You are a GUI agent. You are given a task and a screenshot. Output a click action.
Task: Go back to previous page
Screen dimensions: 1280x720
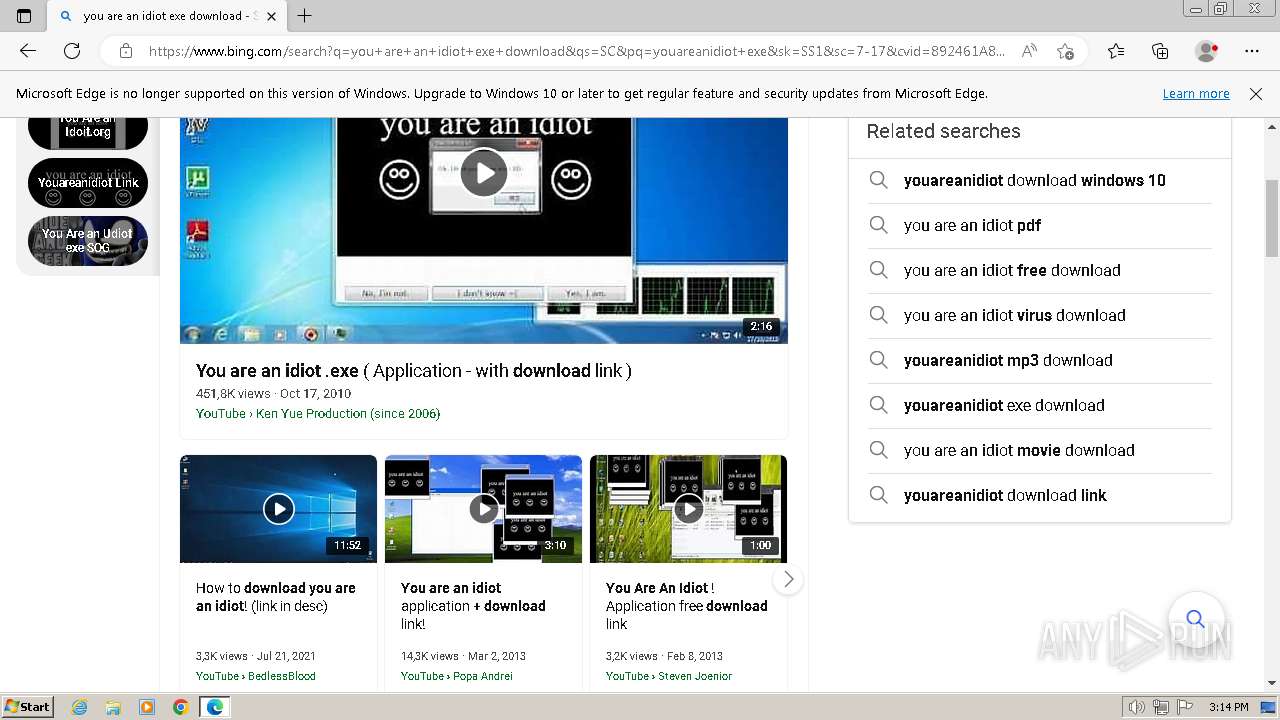coord(28,51)
